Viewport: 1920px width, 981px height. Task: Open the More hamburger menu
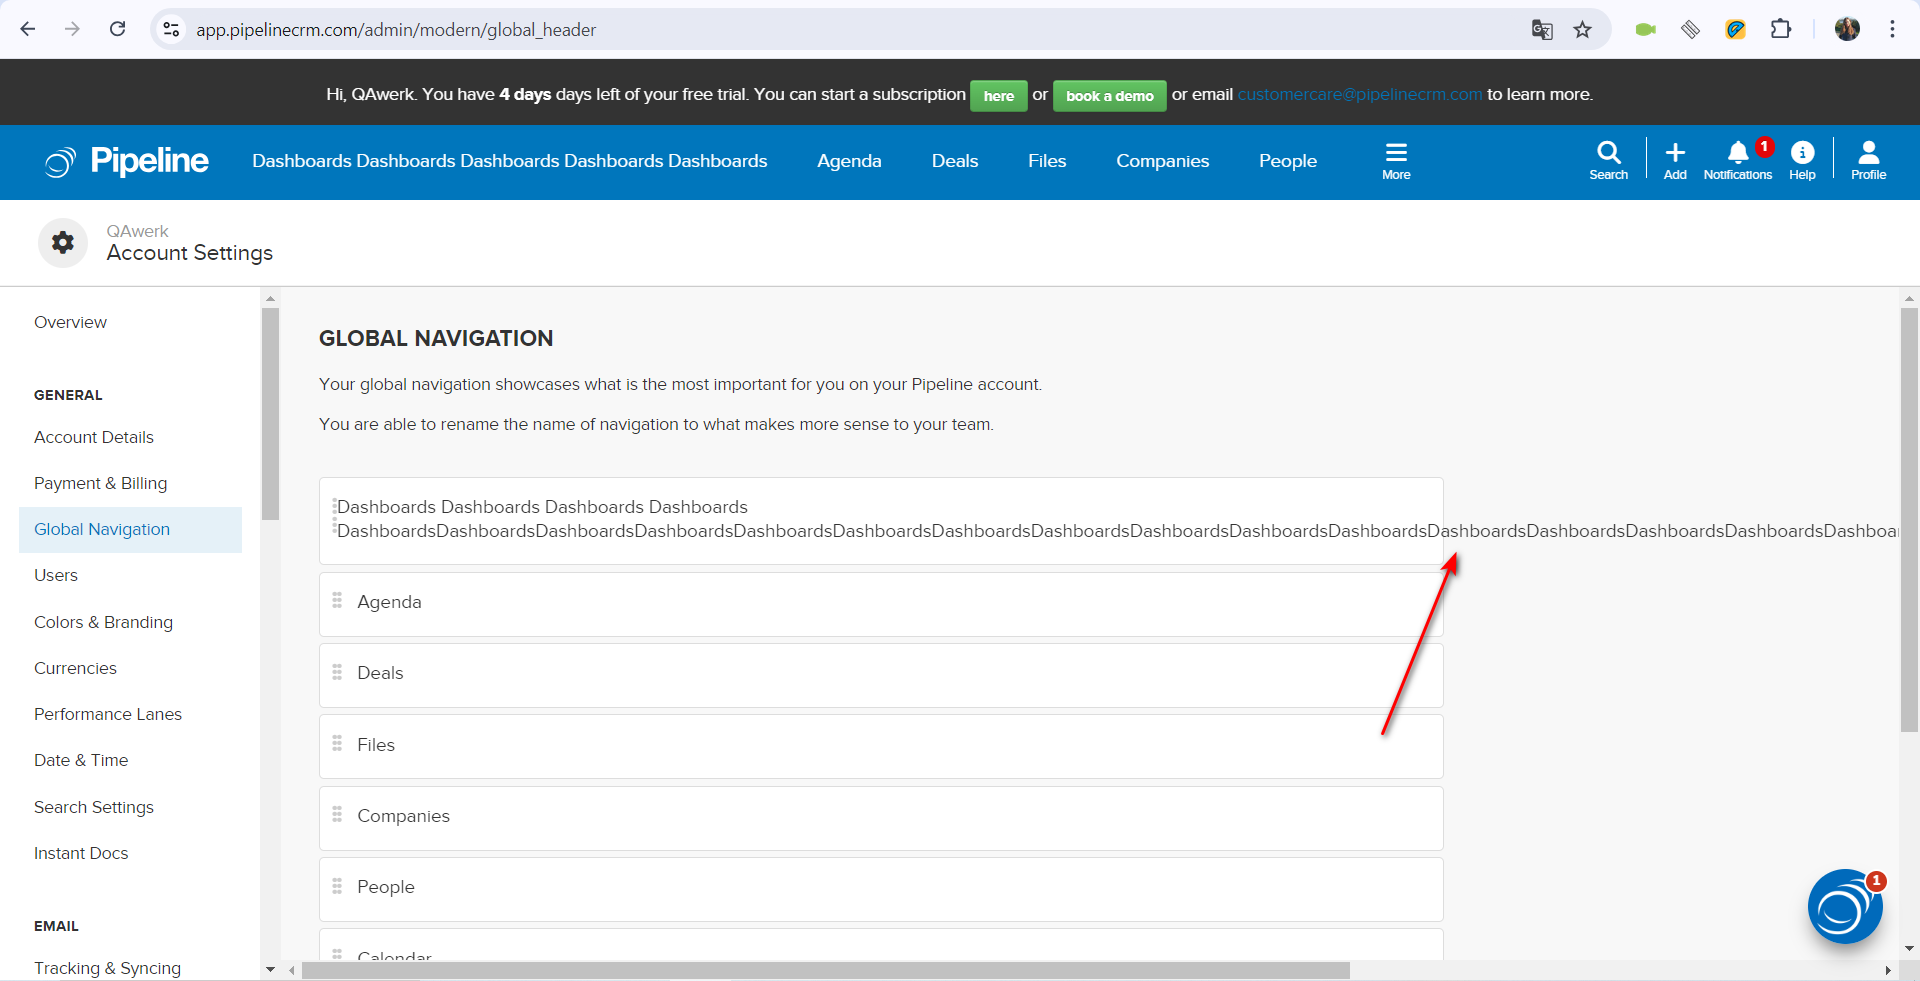click(x=1396, y=161)
